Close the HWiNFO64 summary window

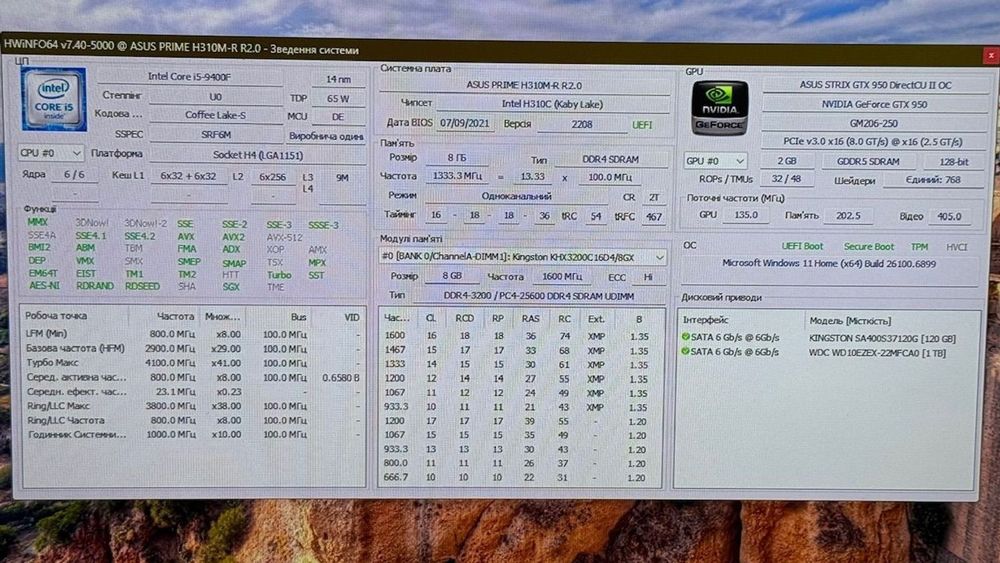point(990,56)
